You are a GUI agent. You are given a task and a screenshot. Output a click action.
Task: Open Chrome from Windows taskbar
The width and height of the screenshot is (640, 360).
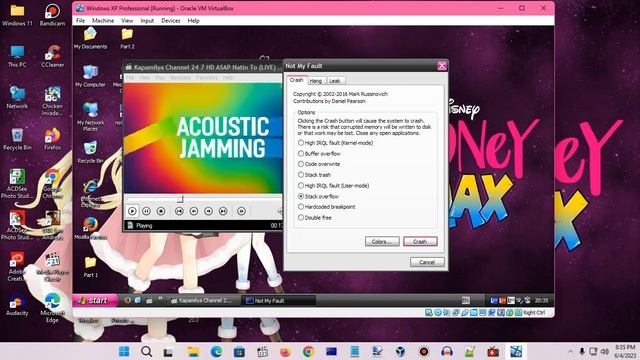(309, 351)
